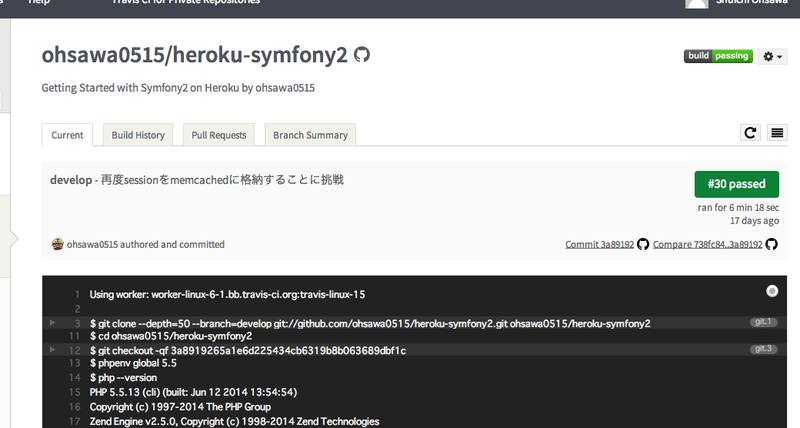
Task: Click the '17 days ago' timestamp
Action: tap(754, 221)
